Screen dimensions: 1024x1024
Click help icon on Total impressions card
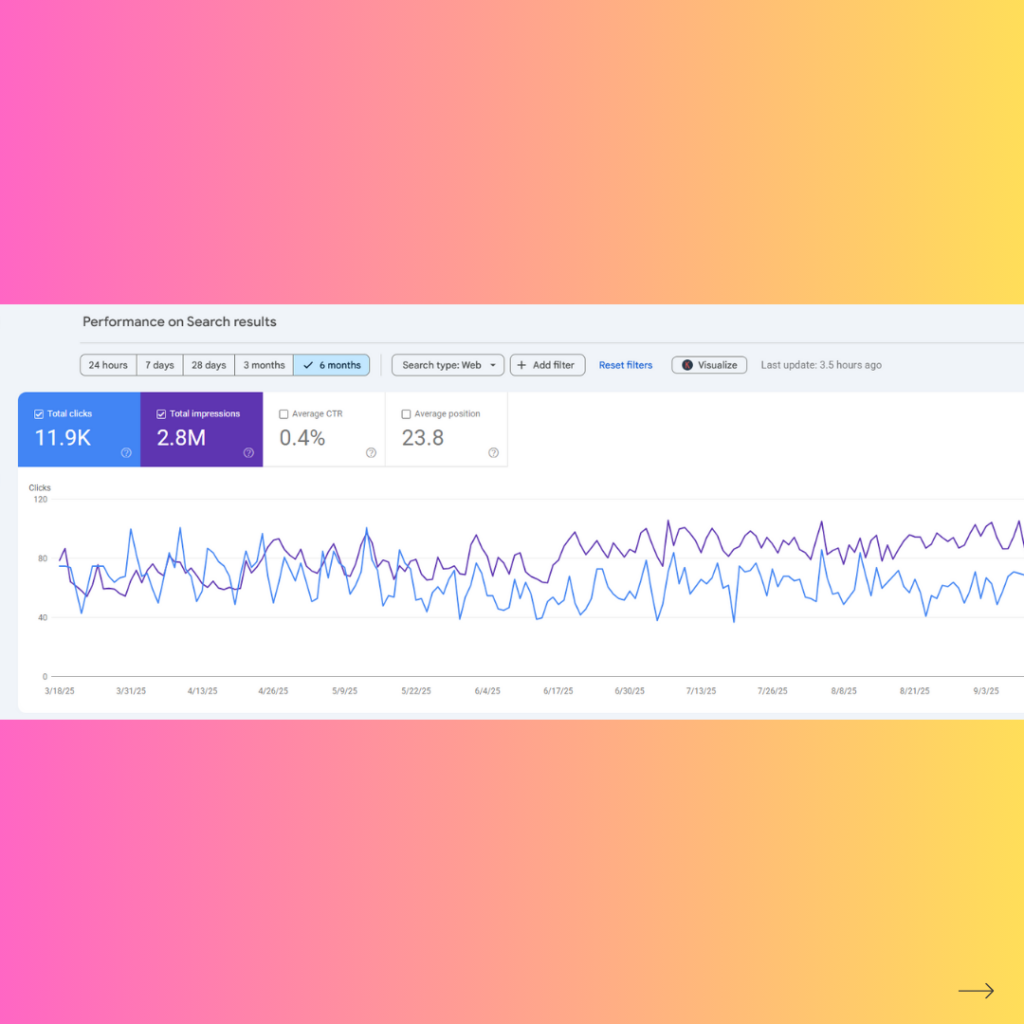[249, 453]
